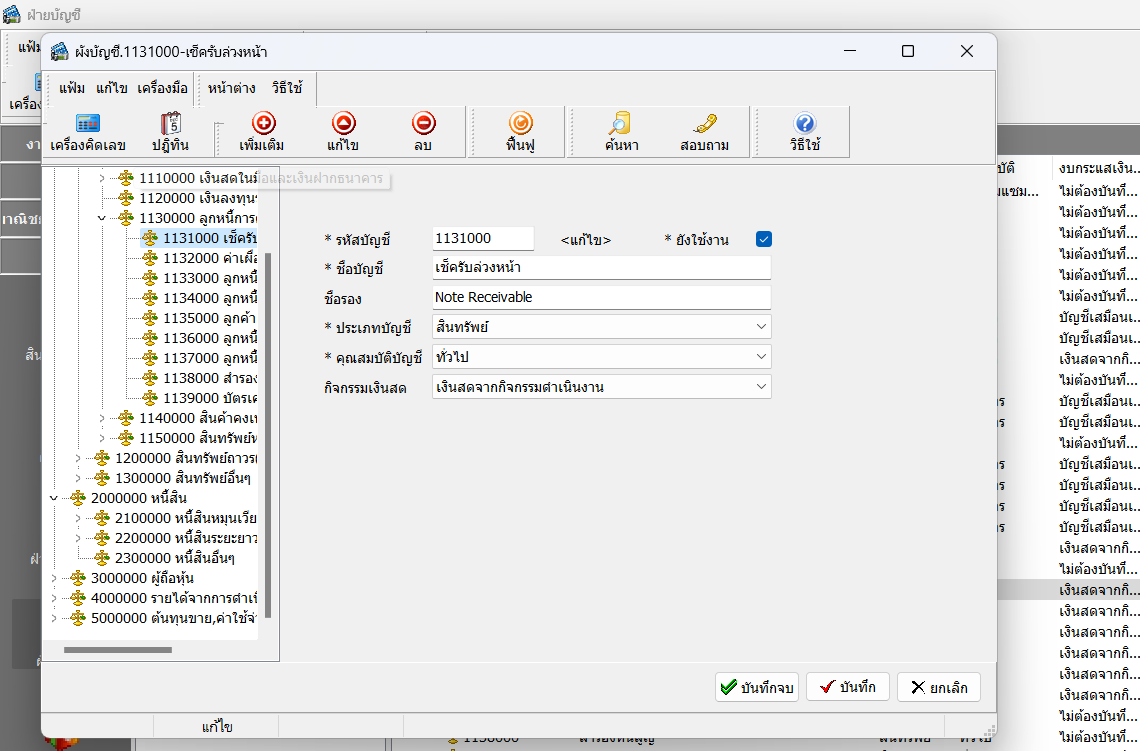Collapse the 2000000 หนี้สิน tree node

pyautogui.click(x=54, y=498)
